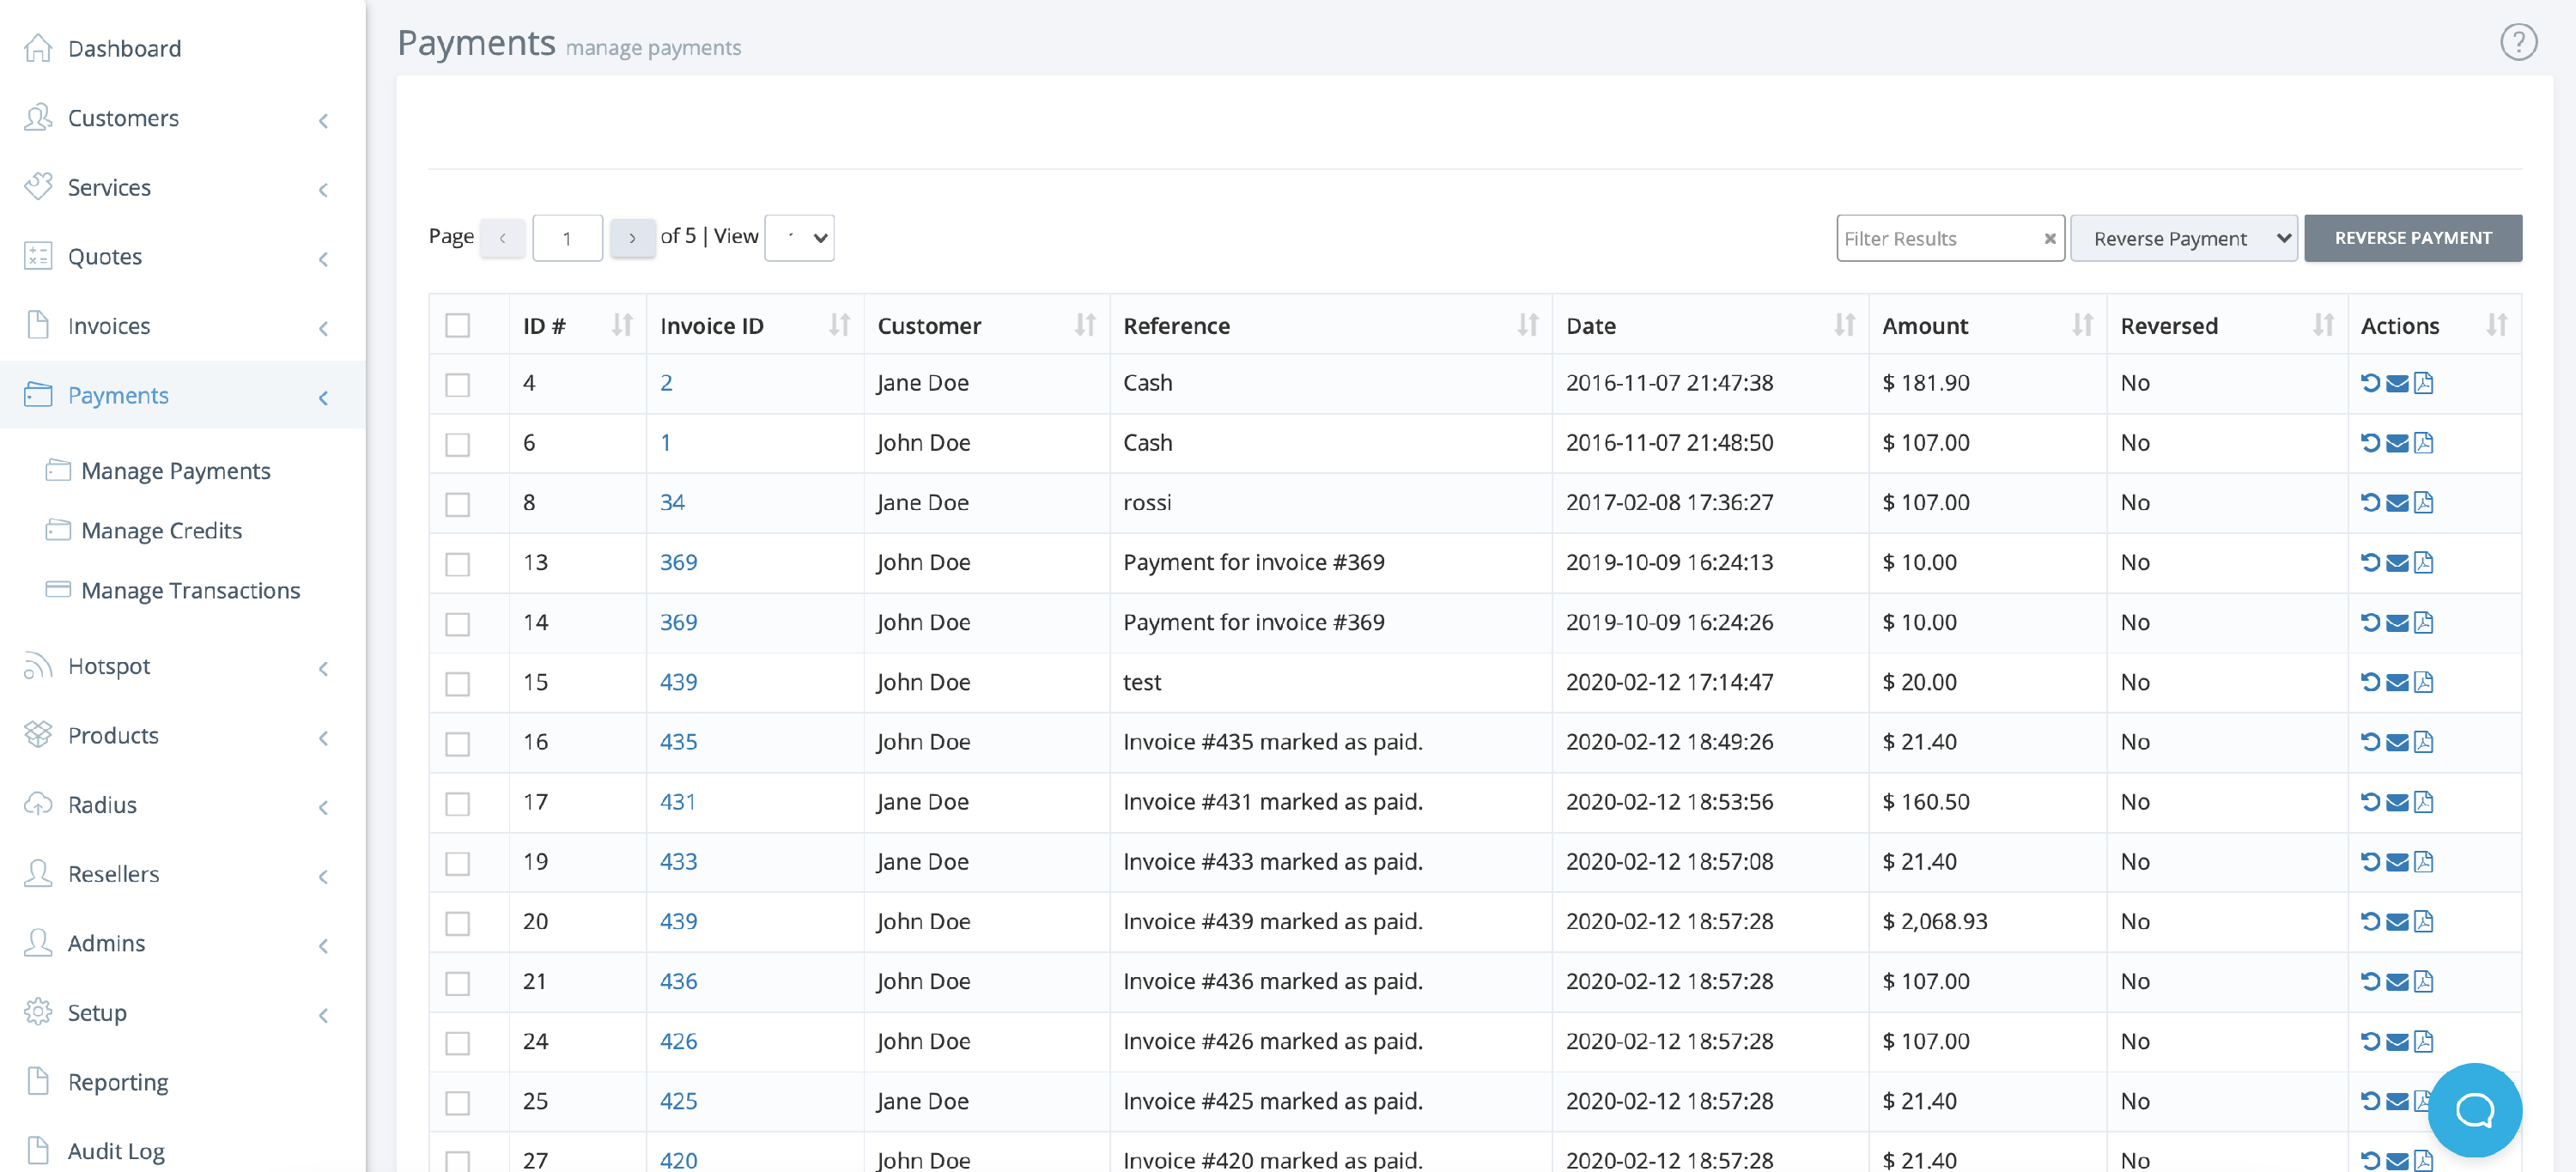Viewport: 2576px width, 1172px height.
Task: Open the Hotspot section icon in sidebar
Action: coord(38,666)
